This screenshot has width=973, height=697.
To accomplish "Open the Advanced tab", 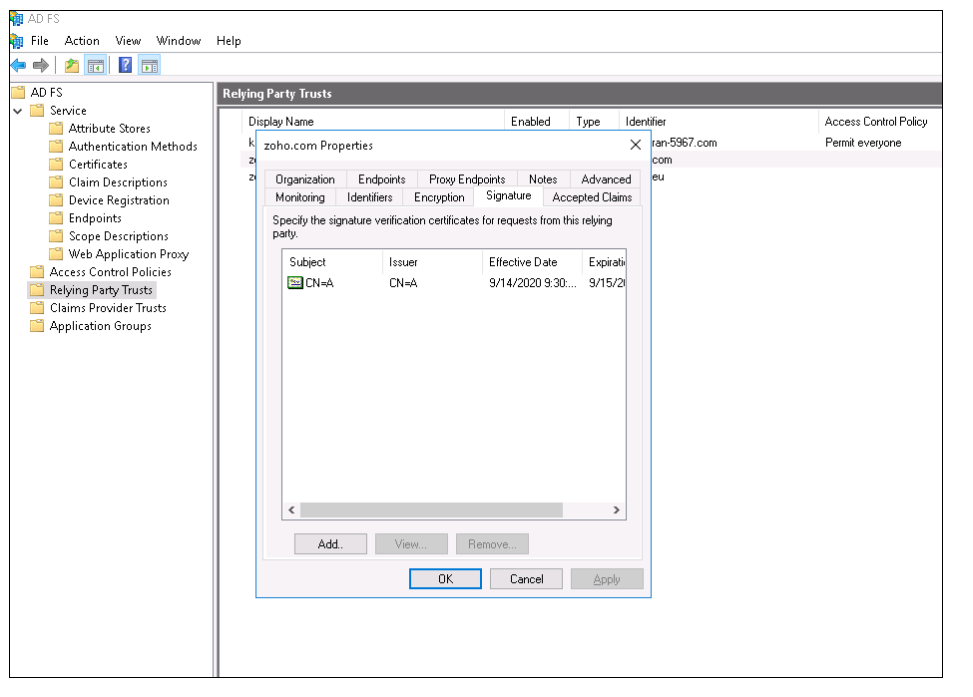I will click(x=606, y=179).
